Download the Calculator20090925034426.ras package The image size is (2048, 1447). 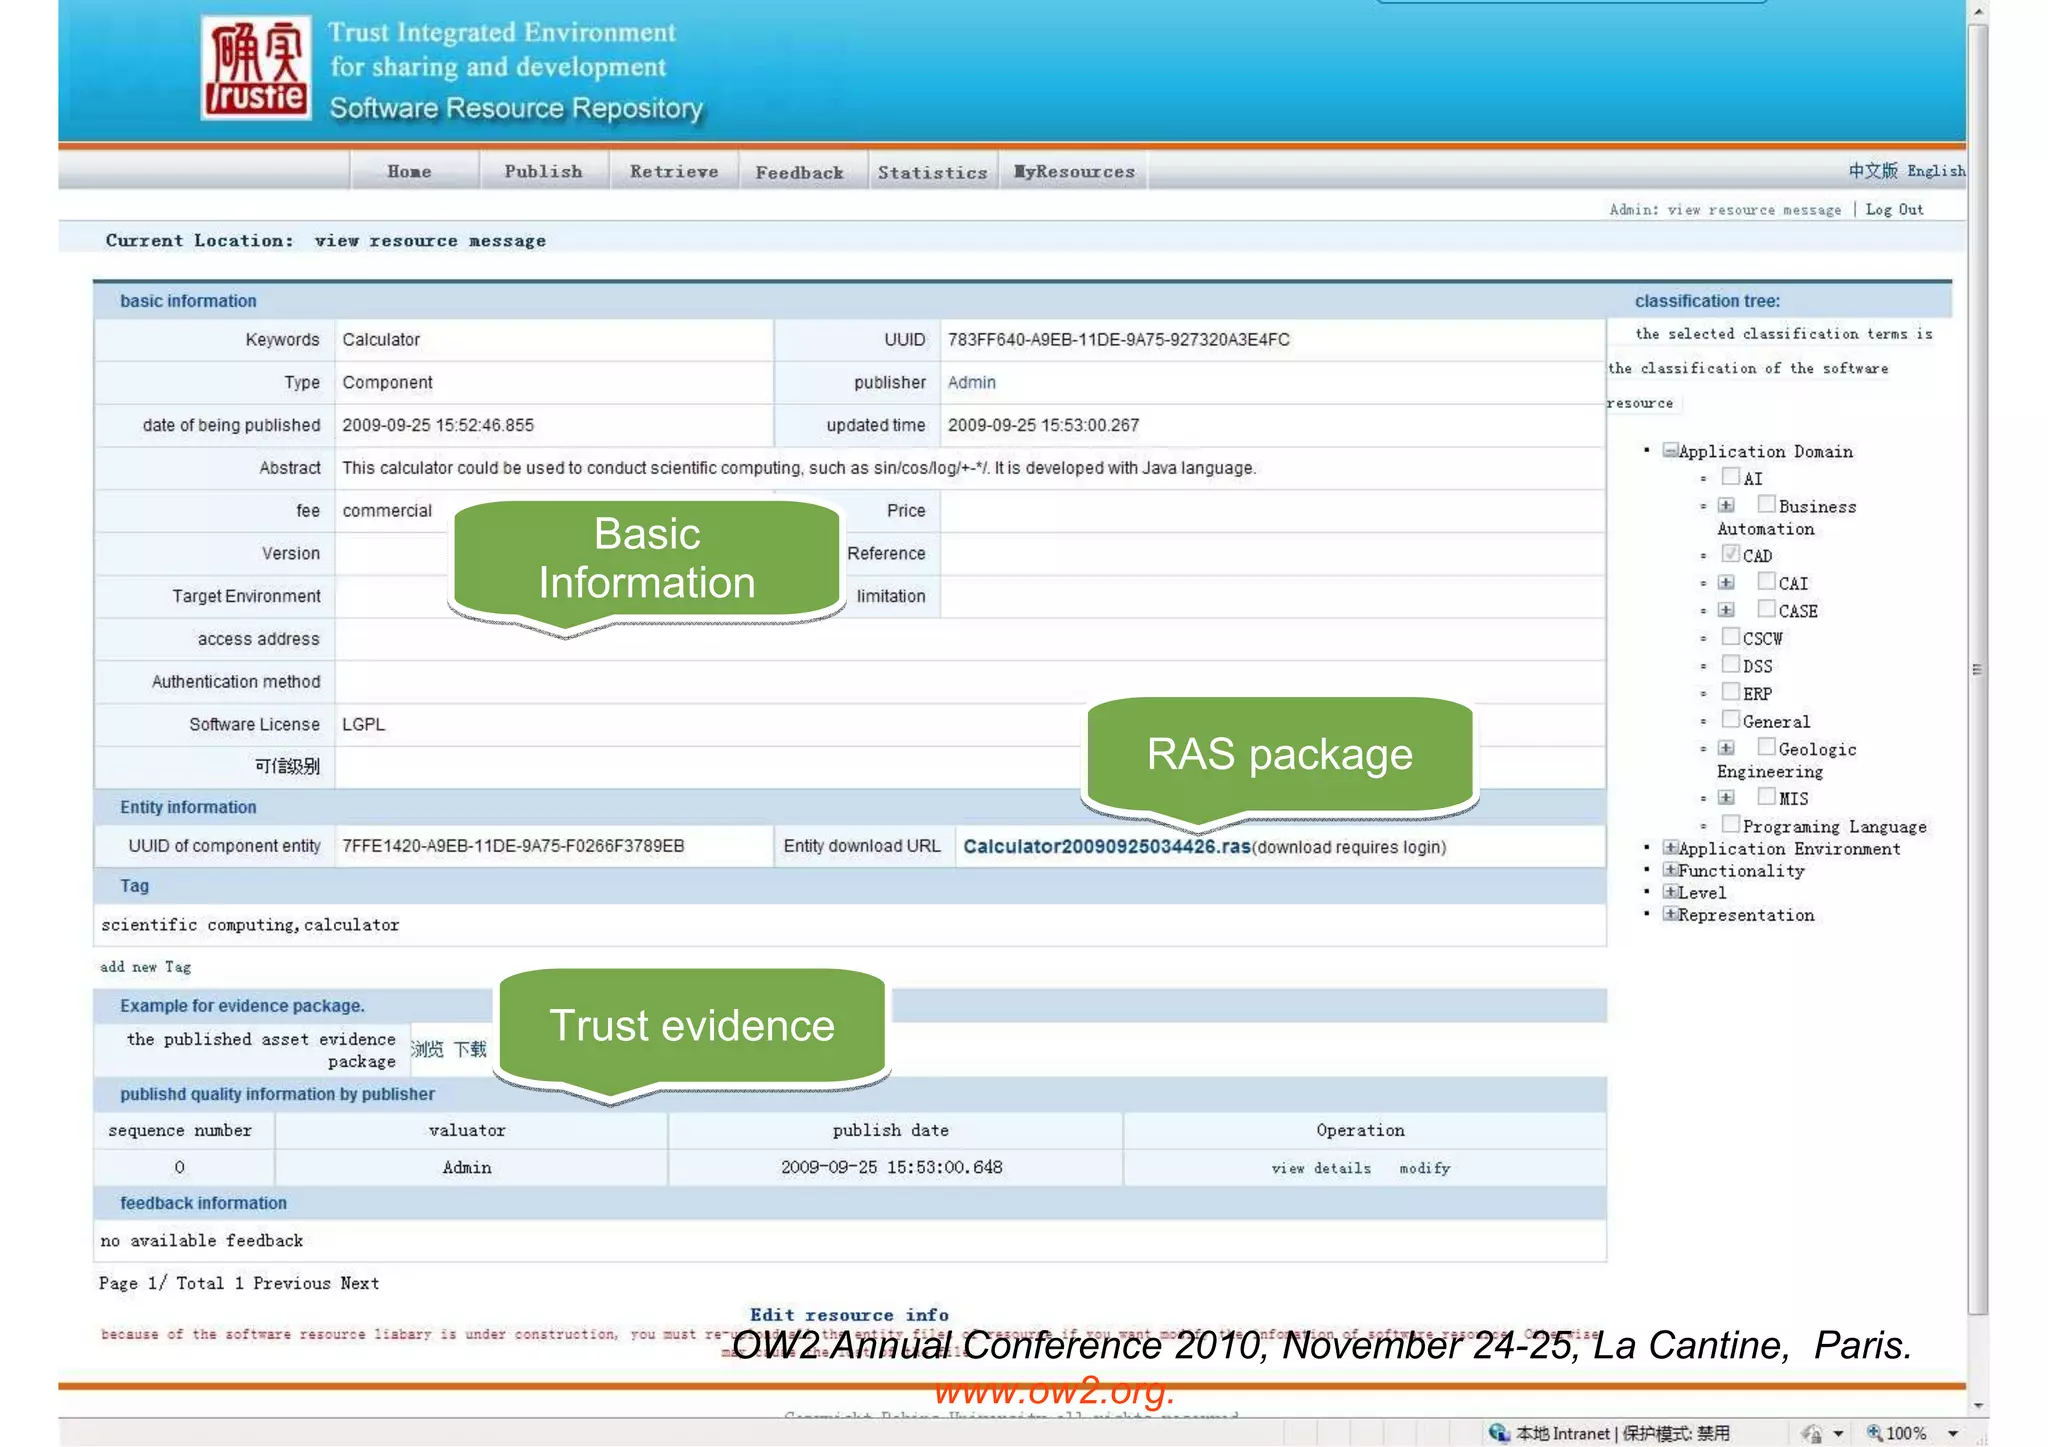1106,846
